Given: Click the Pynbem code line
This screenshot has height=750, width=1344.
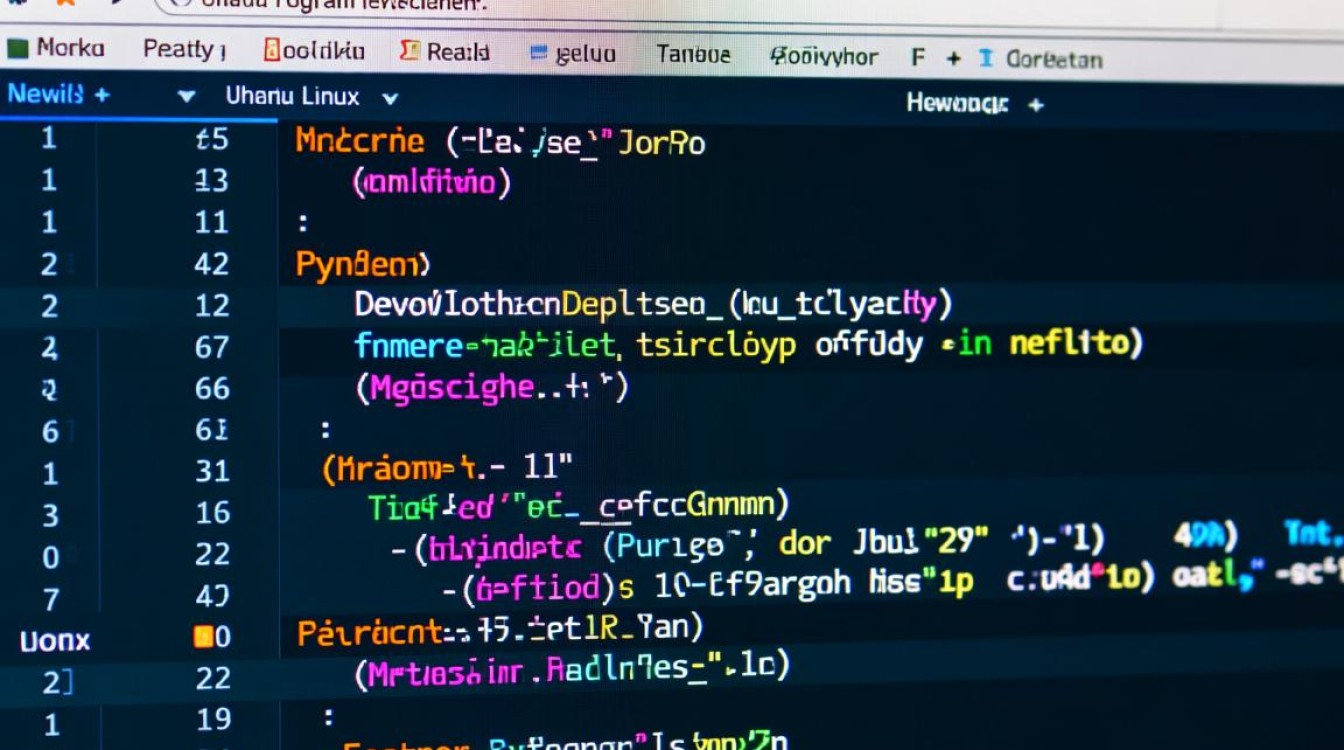Looking at the screenshot, I should [362, 265].
